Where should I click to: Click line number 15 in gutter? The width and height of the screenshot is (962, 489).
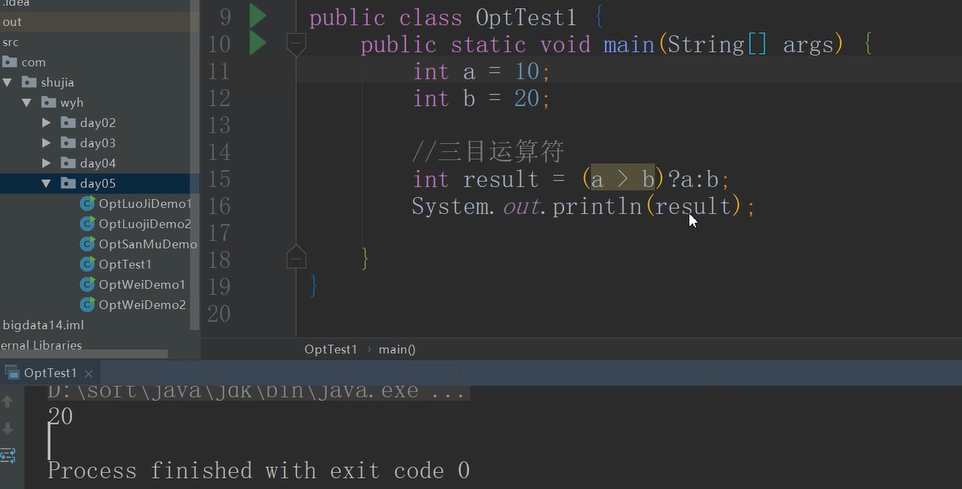(x=219, y=179)
